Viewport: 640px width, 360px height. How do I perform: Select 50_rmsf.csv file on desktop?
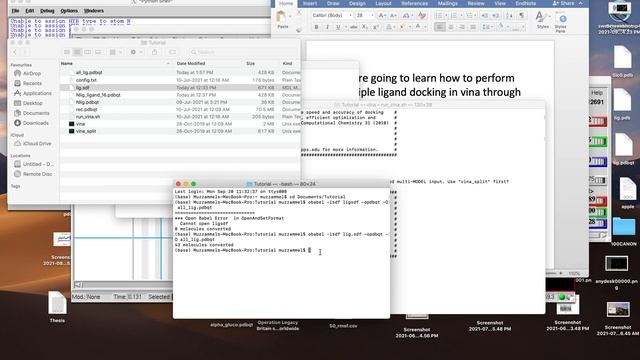click(343, 326)
